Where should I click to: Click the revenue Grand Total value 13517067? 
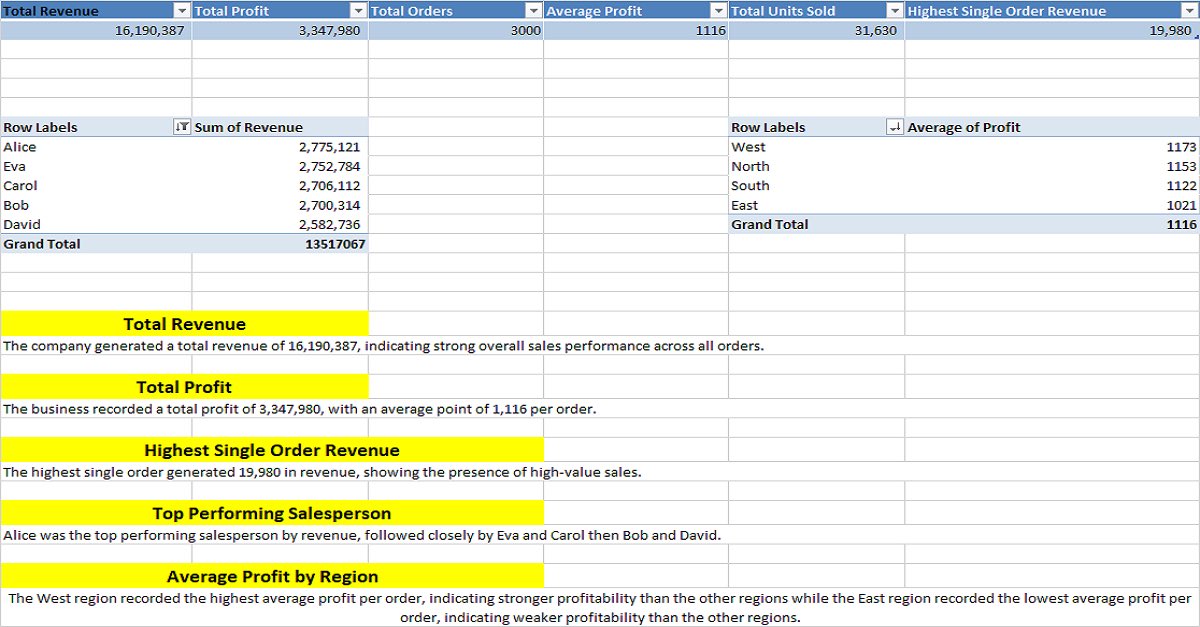click(x=280, y=244)
